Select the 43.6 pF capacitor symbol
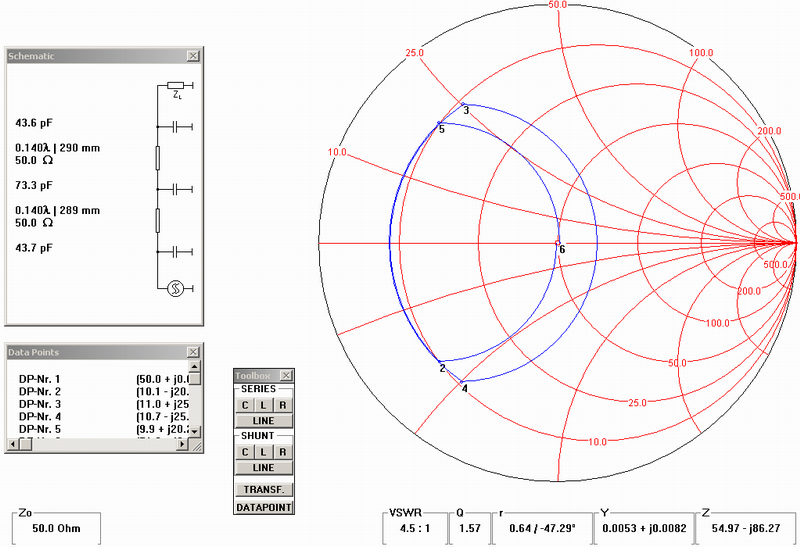Screen dimensions: 800x547 click(x=175, y=127)
